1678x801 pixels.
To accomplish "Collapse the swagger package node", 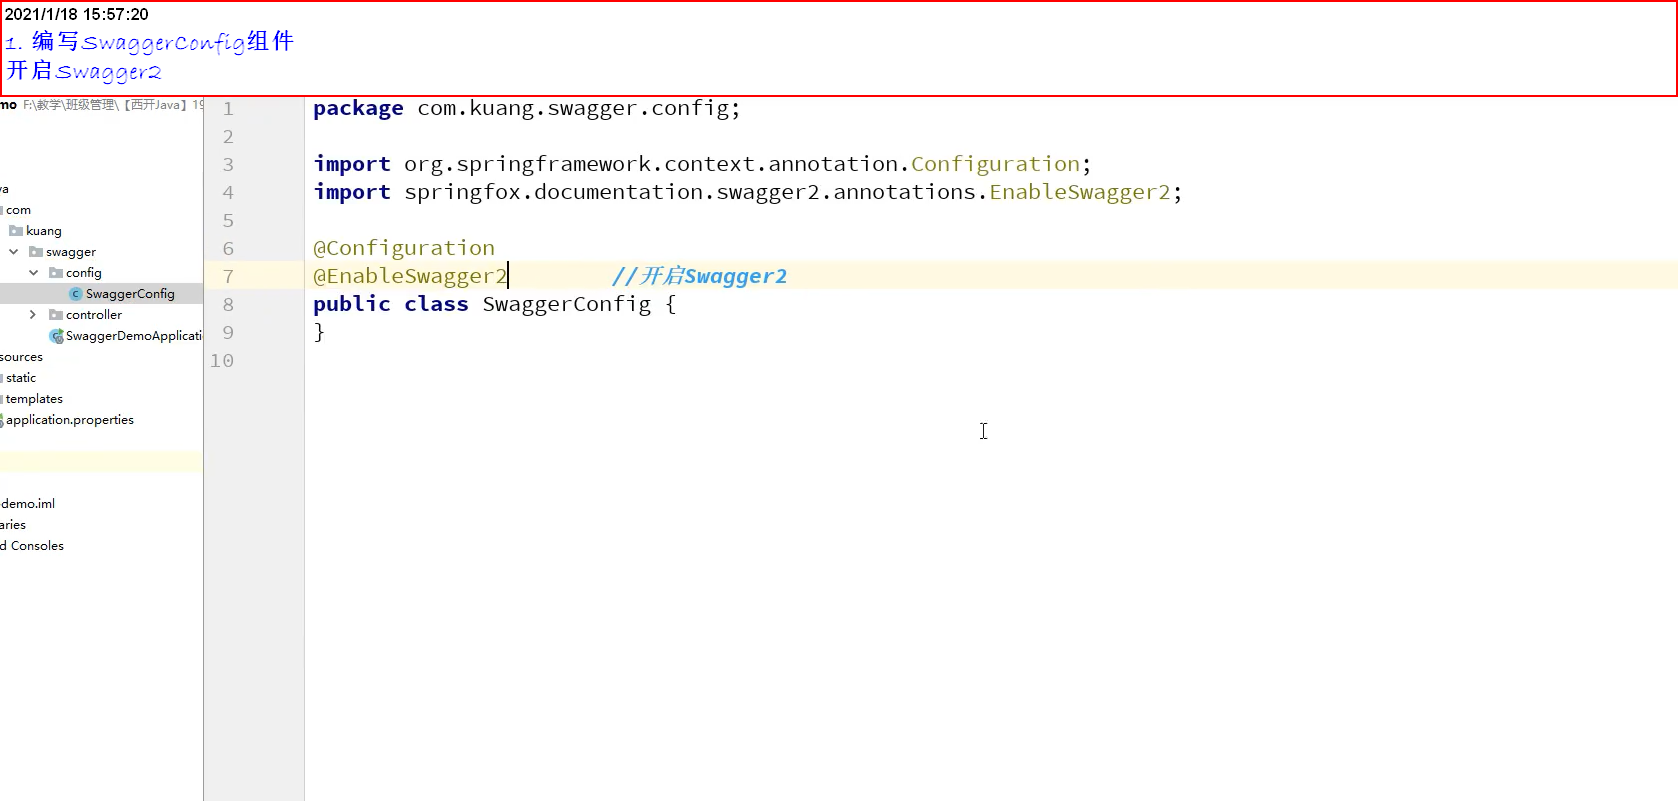I will pyautogui.click(x=13, y=252).
